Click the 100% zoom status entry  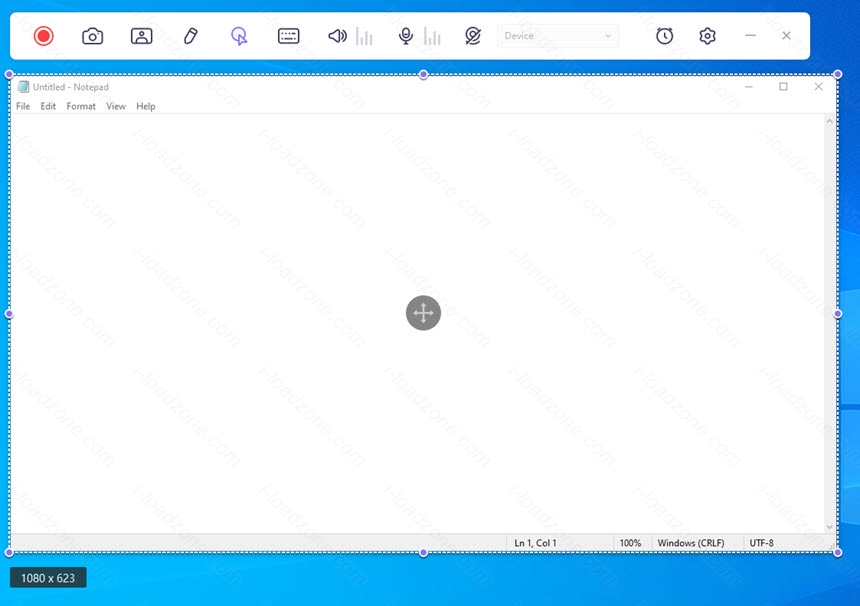coord(630,543)
